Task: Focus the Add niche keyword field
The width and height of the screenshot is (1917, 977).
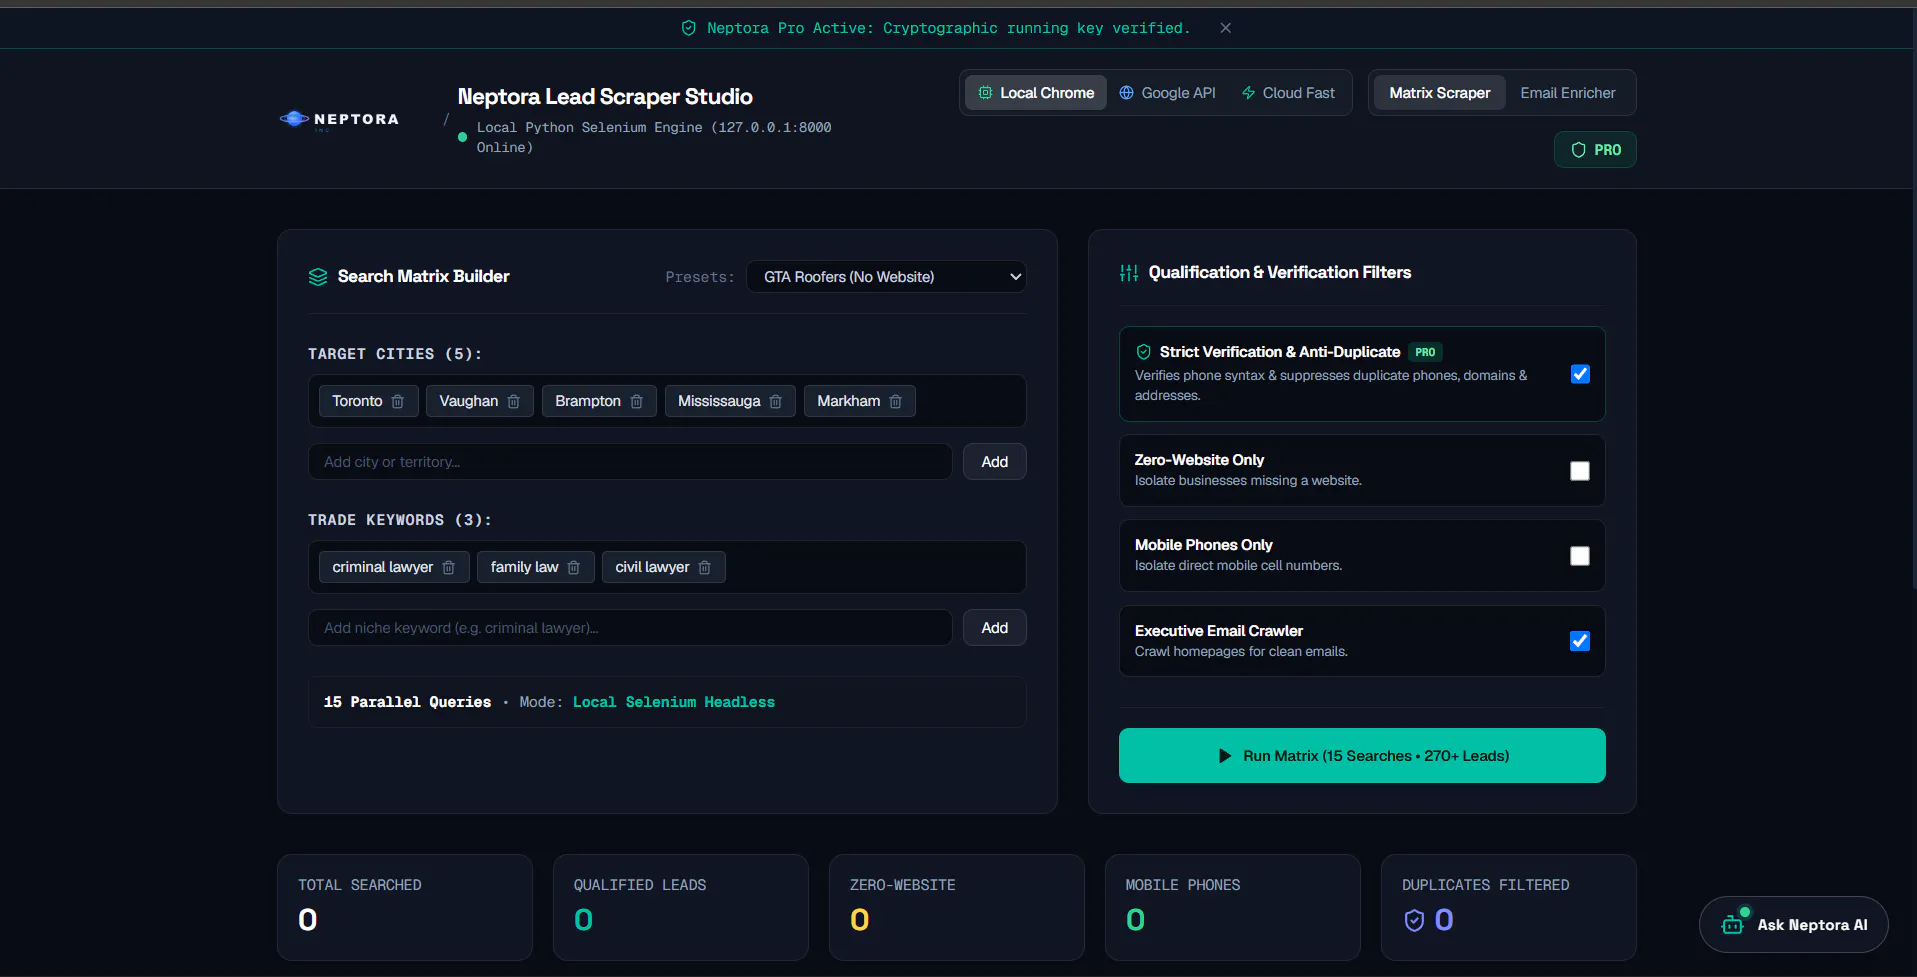Action: click(x=630, y=628)
